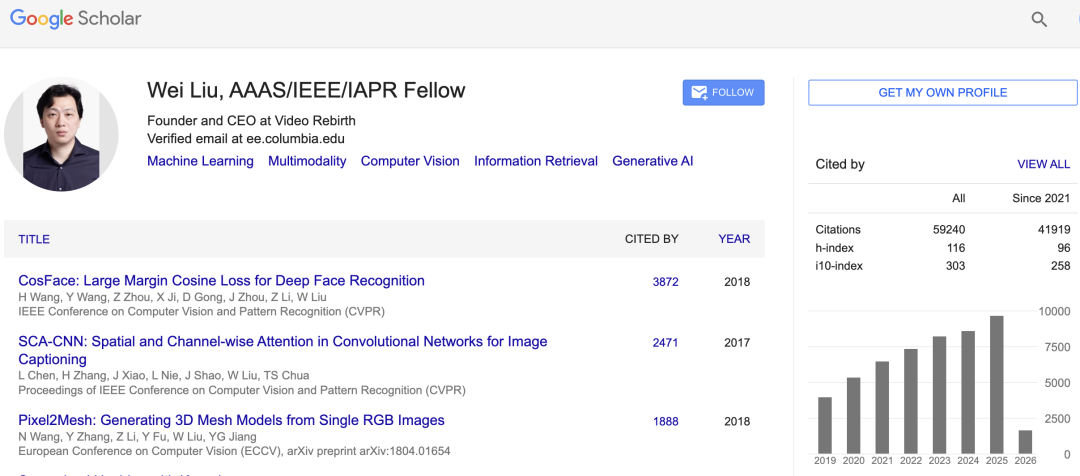Click the 2025 bar in citations chart
The width and height of the screenshot is (1080, 476).
coord(996,384)
